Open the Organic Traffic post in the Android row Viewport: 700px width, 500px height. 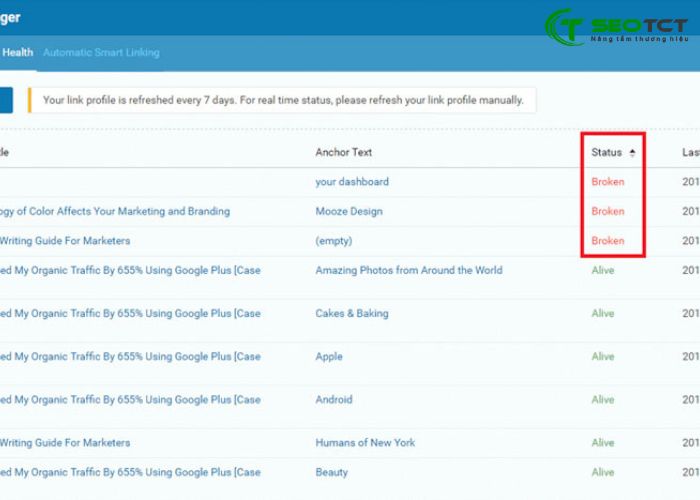pyautogui.click(x=130, y=400)
